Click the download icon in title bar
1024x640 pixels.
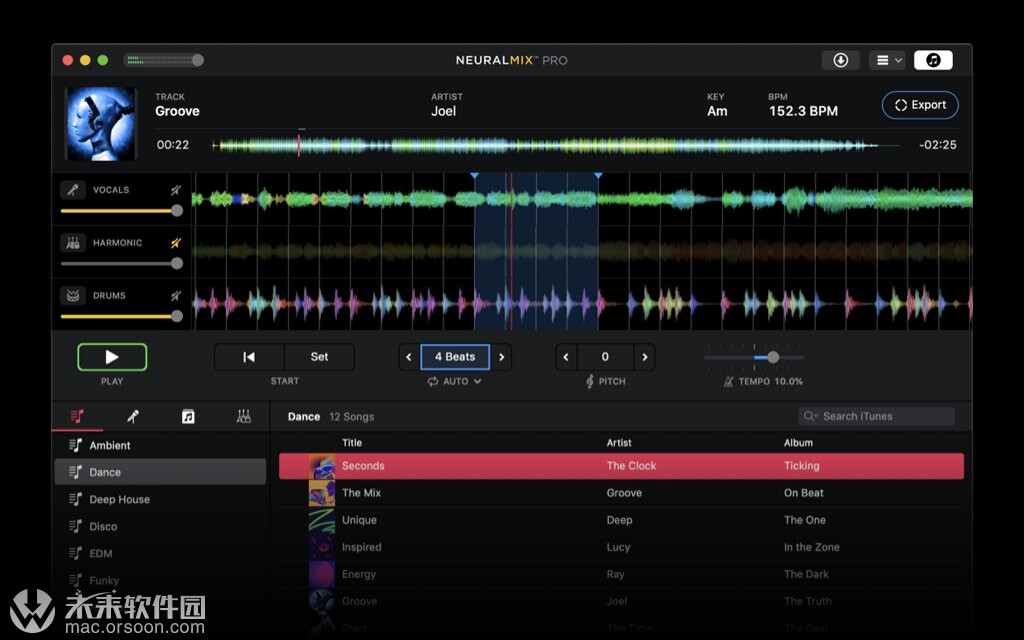coord(840,60)
